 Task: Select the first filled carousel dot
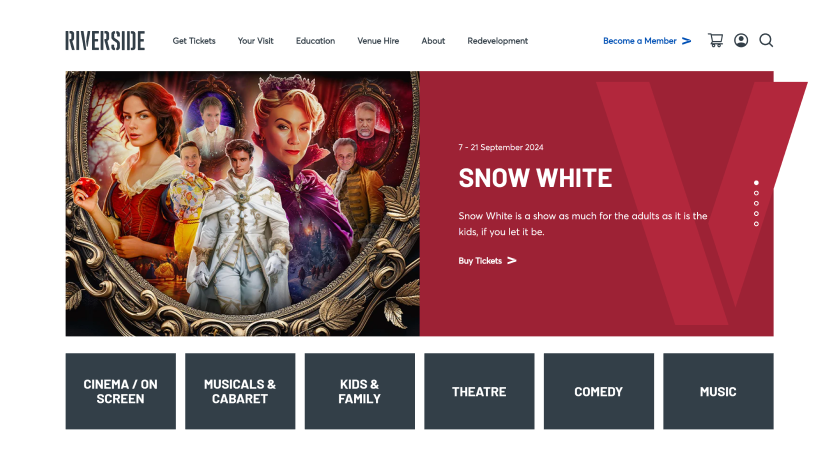pos(756,183)
